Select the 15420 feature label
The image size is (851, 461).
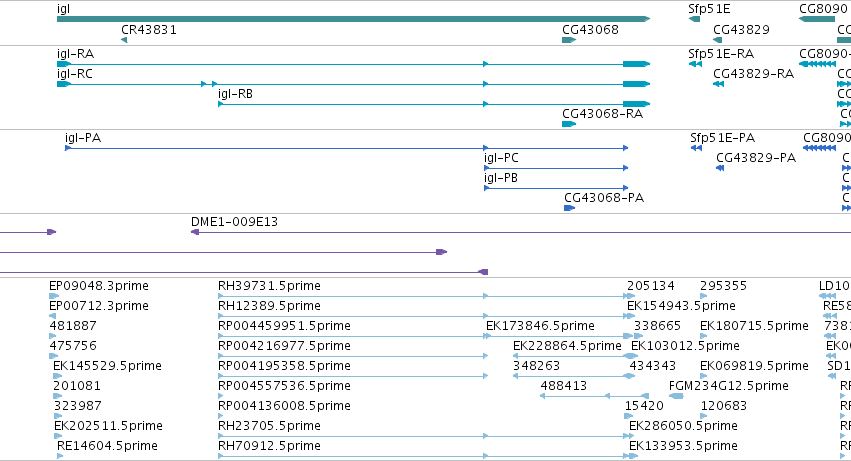pos(644,406)
